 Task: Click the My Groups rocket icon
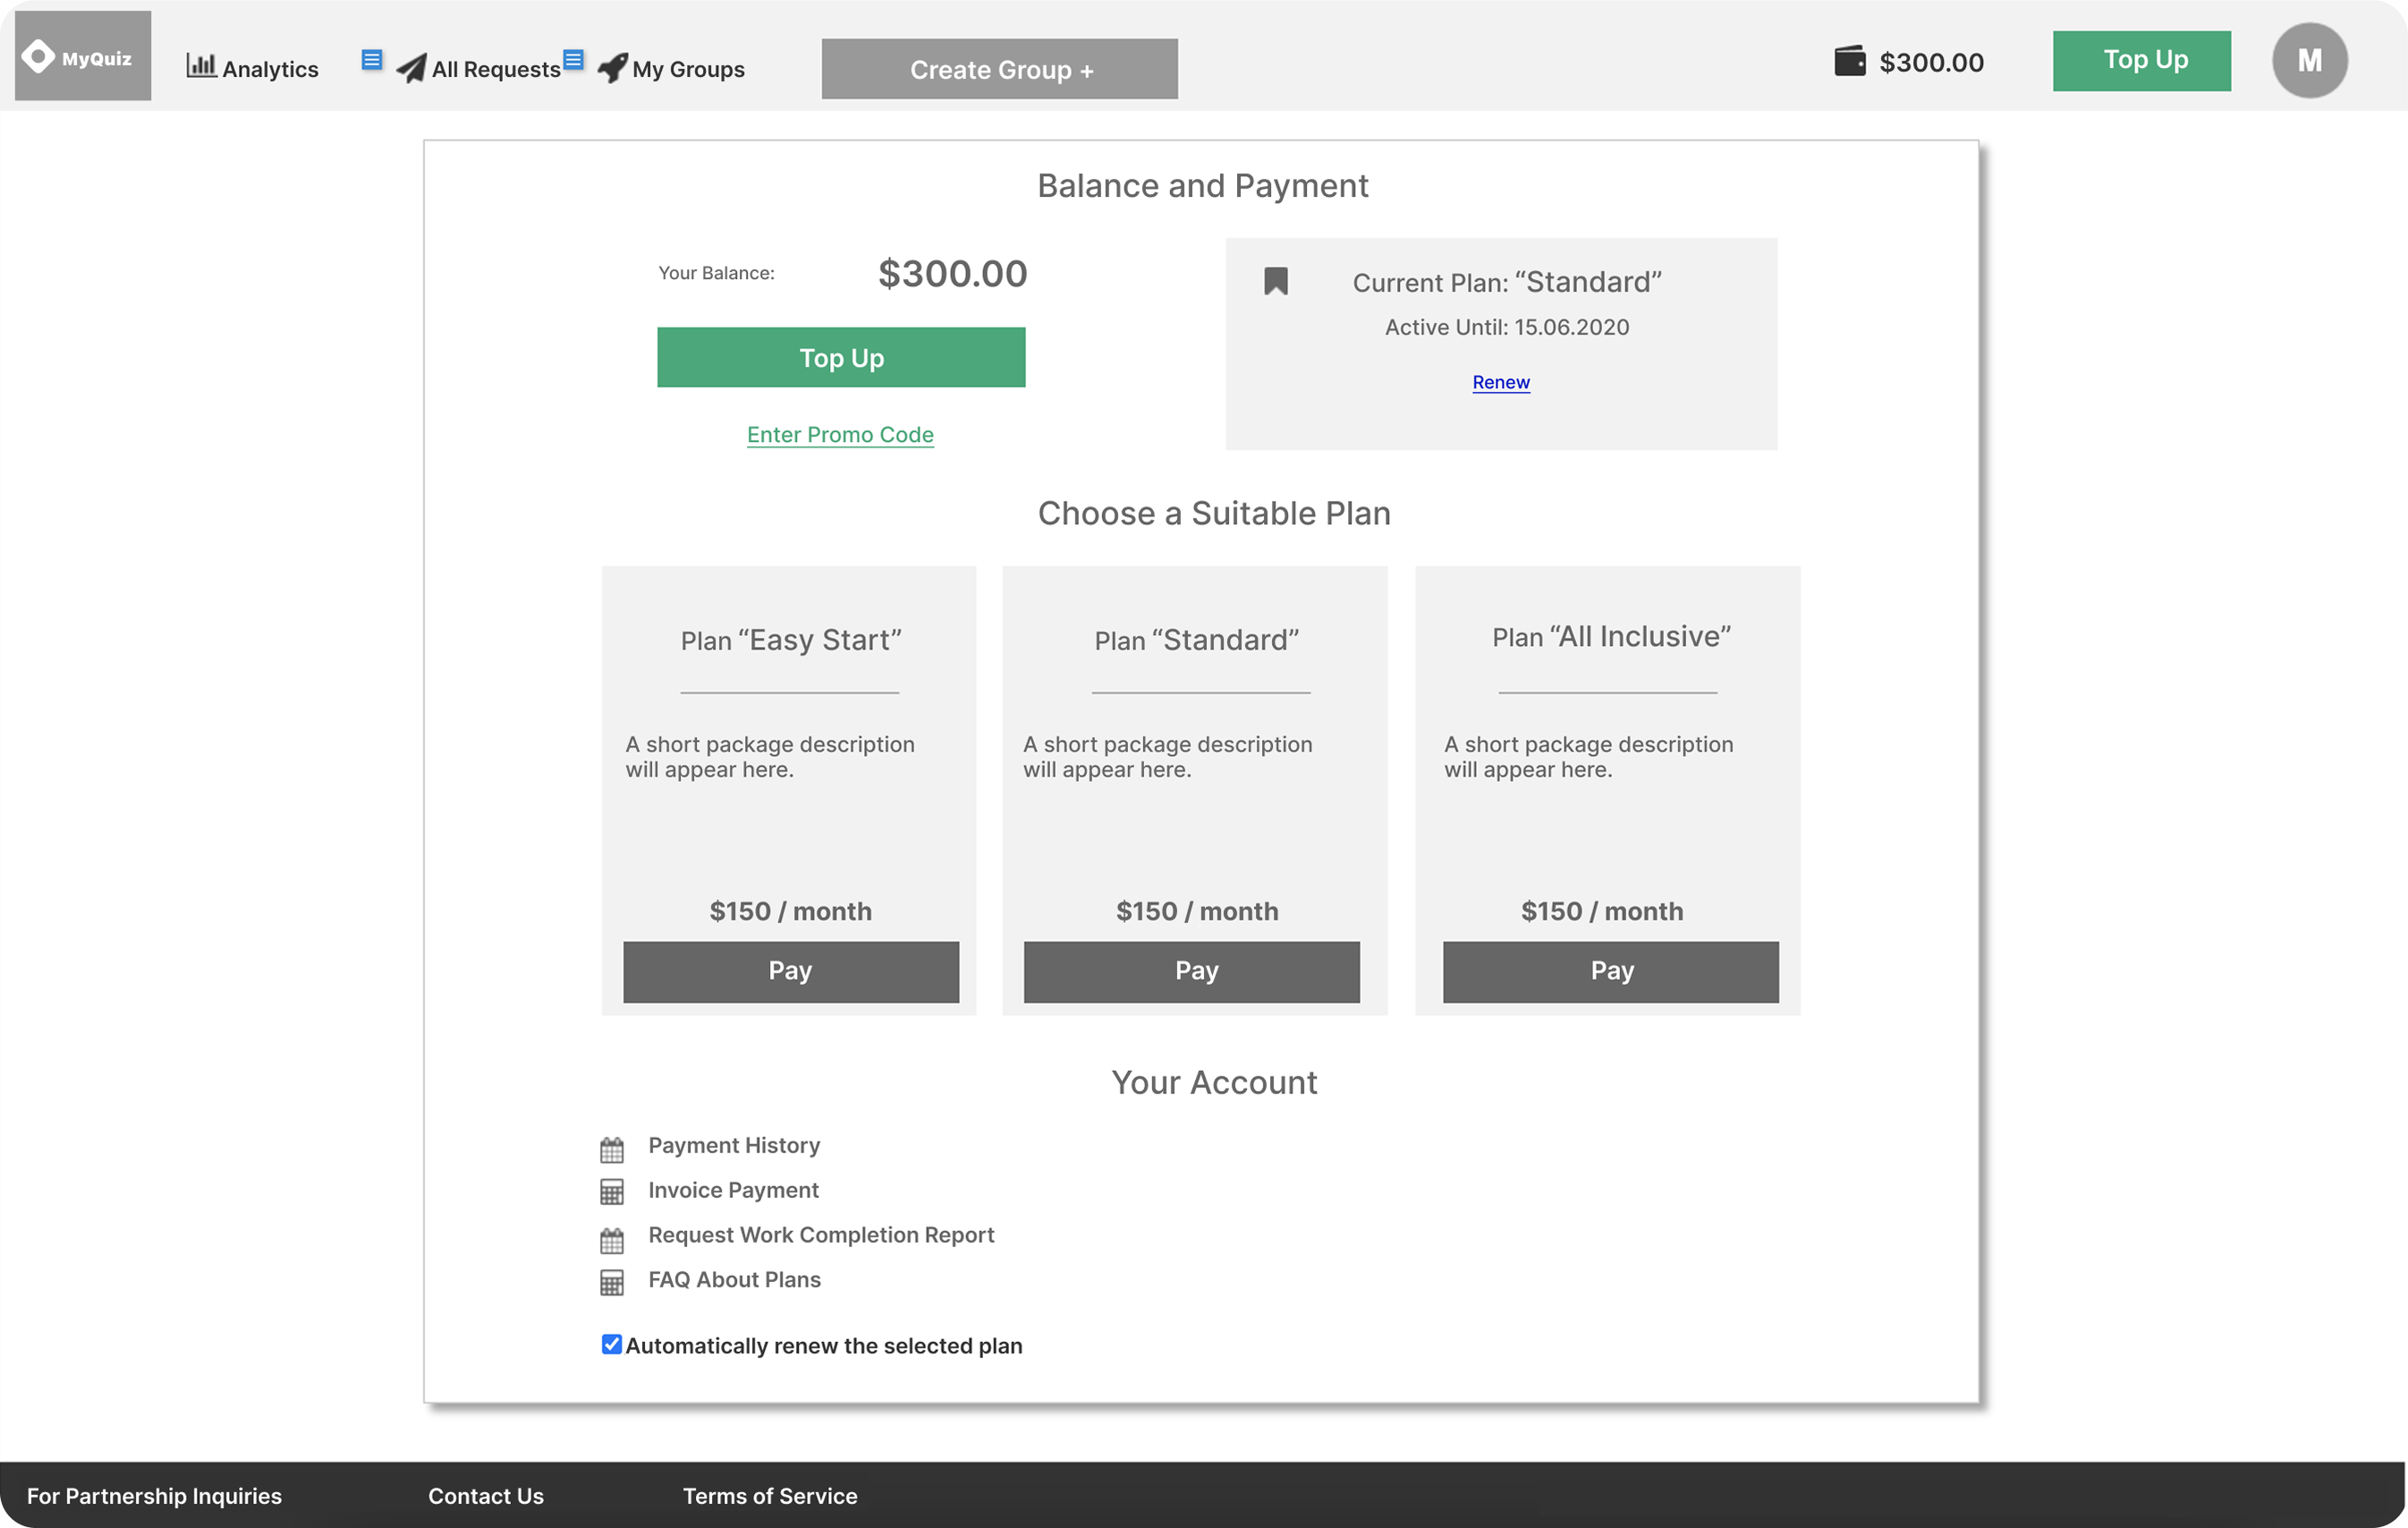(x=612, y=67)
